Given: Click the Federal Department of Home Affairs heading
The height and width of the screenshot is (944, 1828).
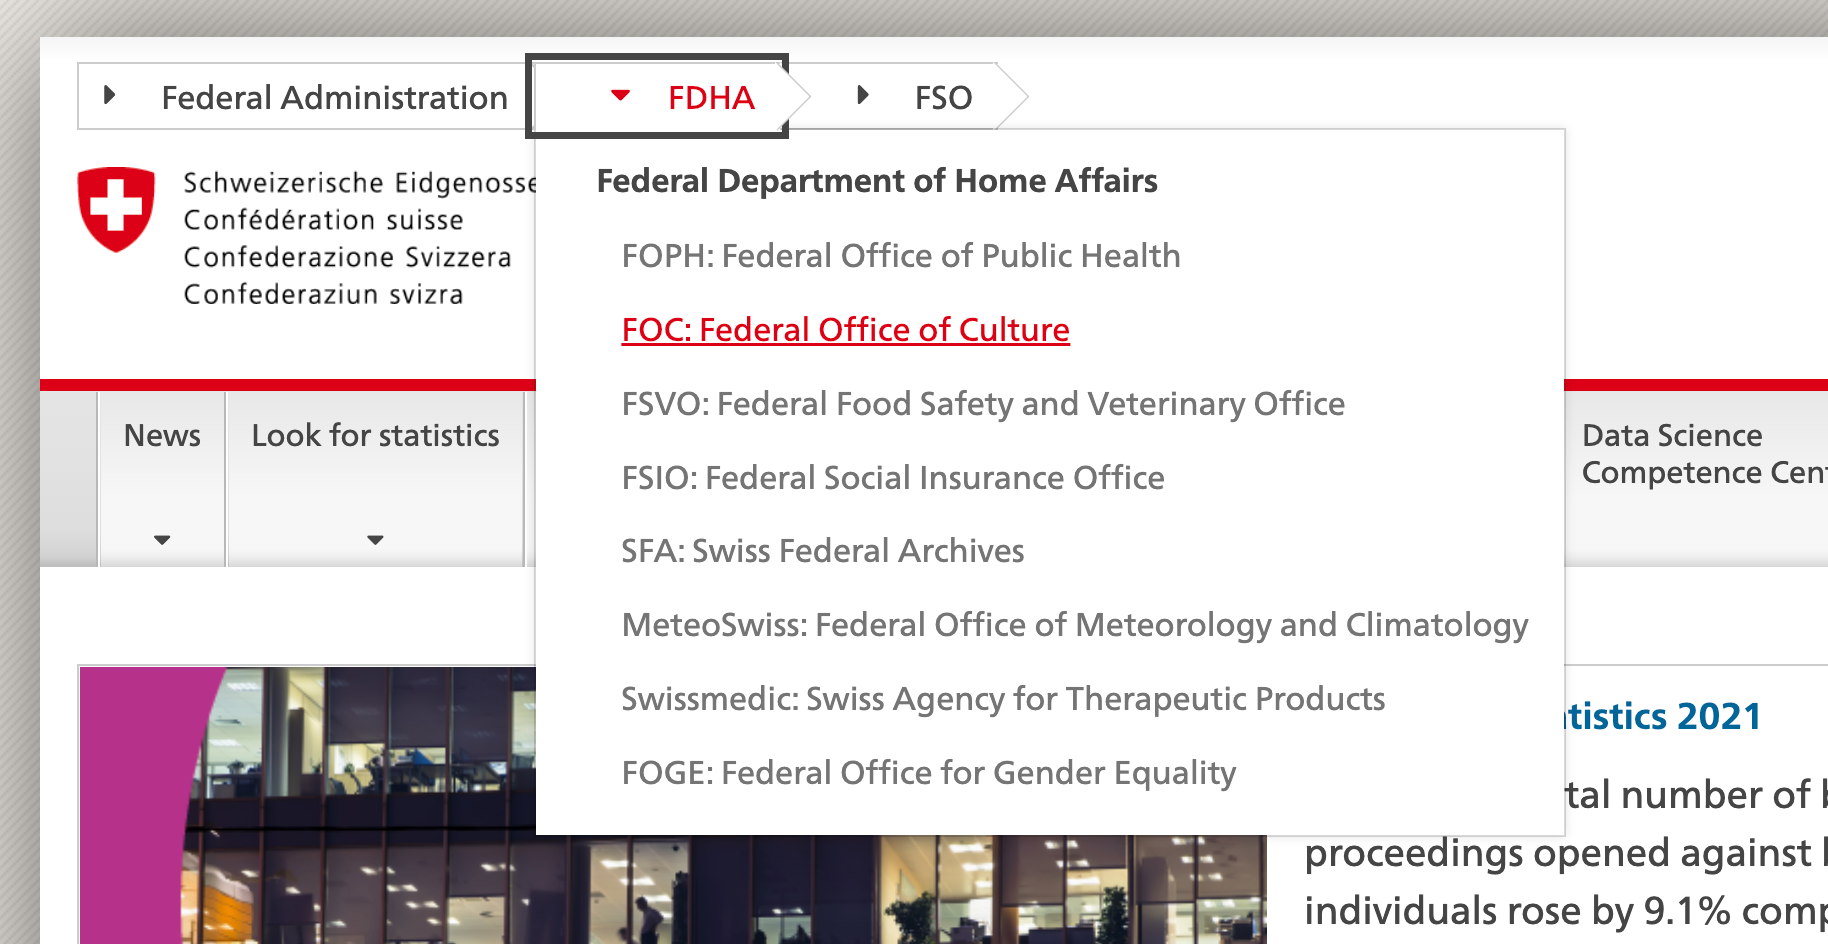Looking at the screenshot, I should [x=876, y=181].
